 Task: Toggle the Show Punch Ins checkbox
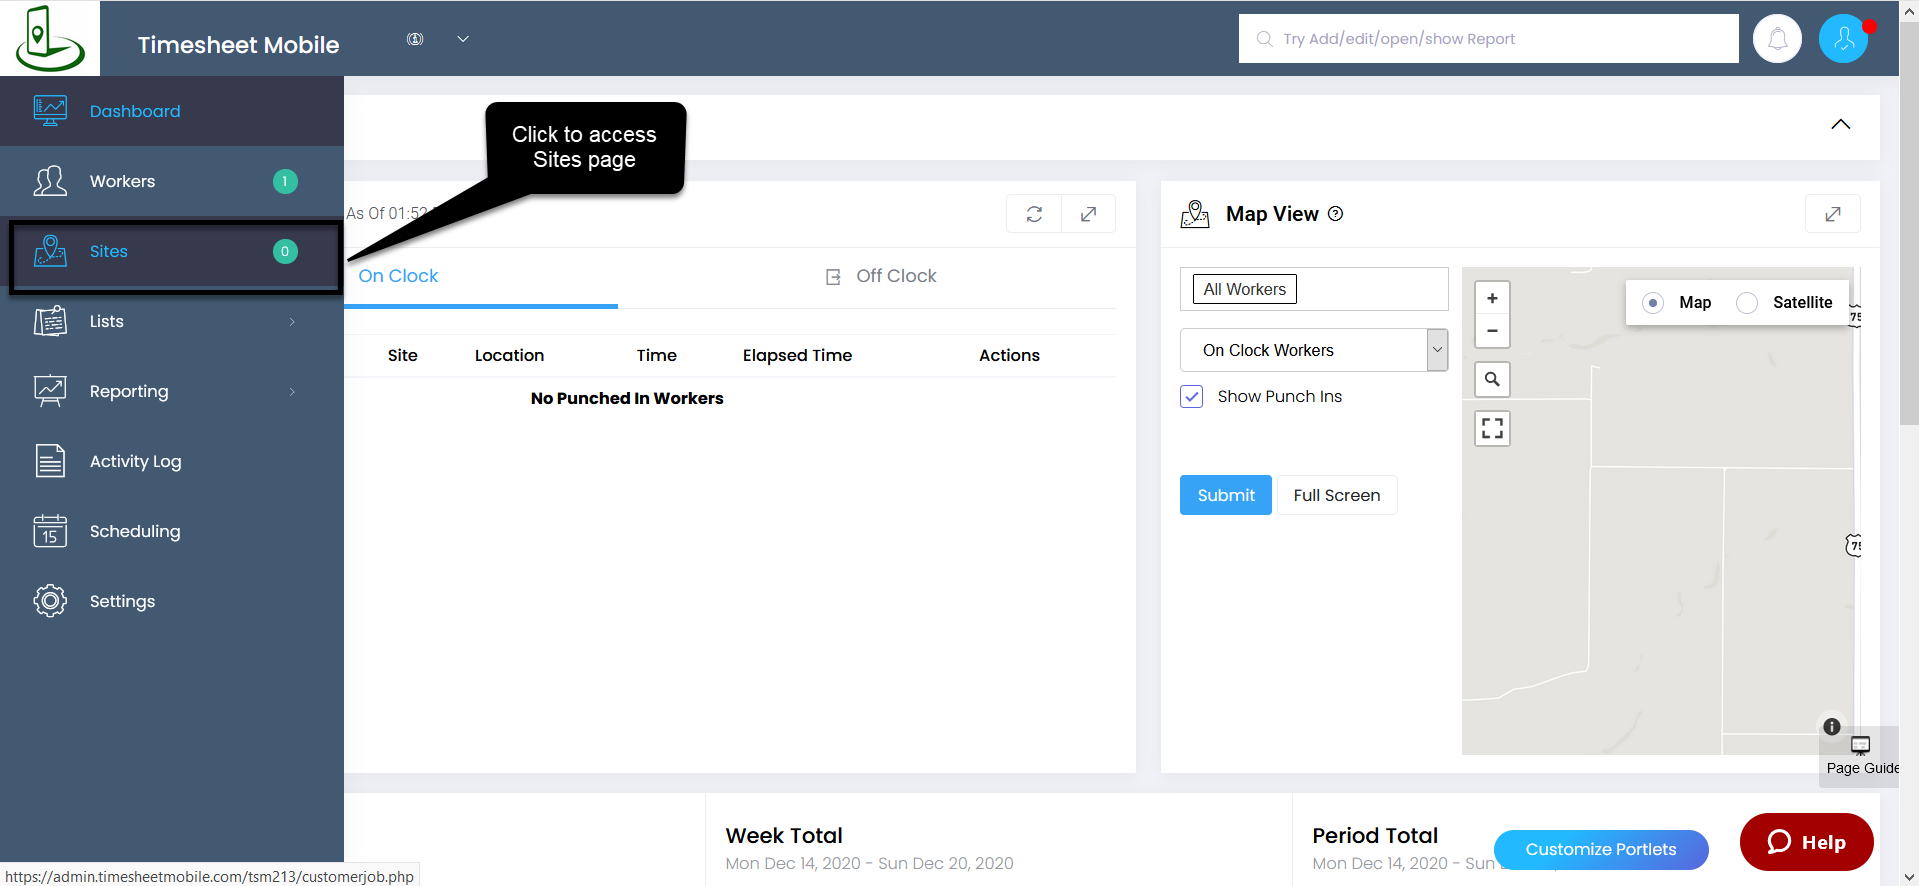pos(1192,397)
